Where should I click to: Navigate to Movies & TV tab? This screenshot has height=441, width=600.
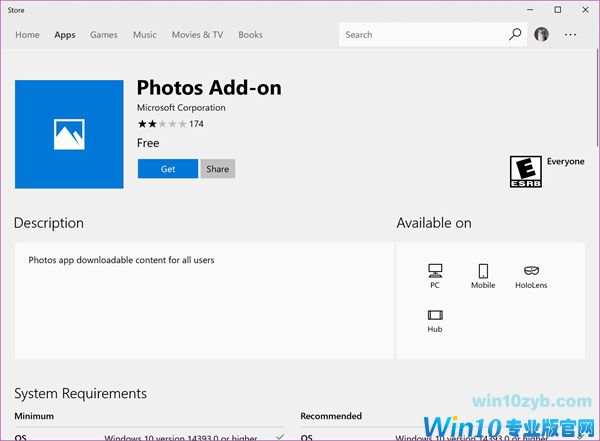click(197, 35)
